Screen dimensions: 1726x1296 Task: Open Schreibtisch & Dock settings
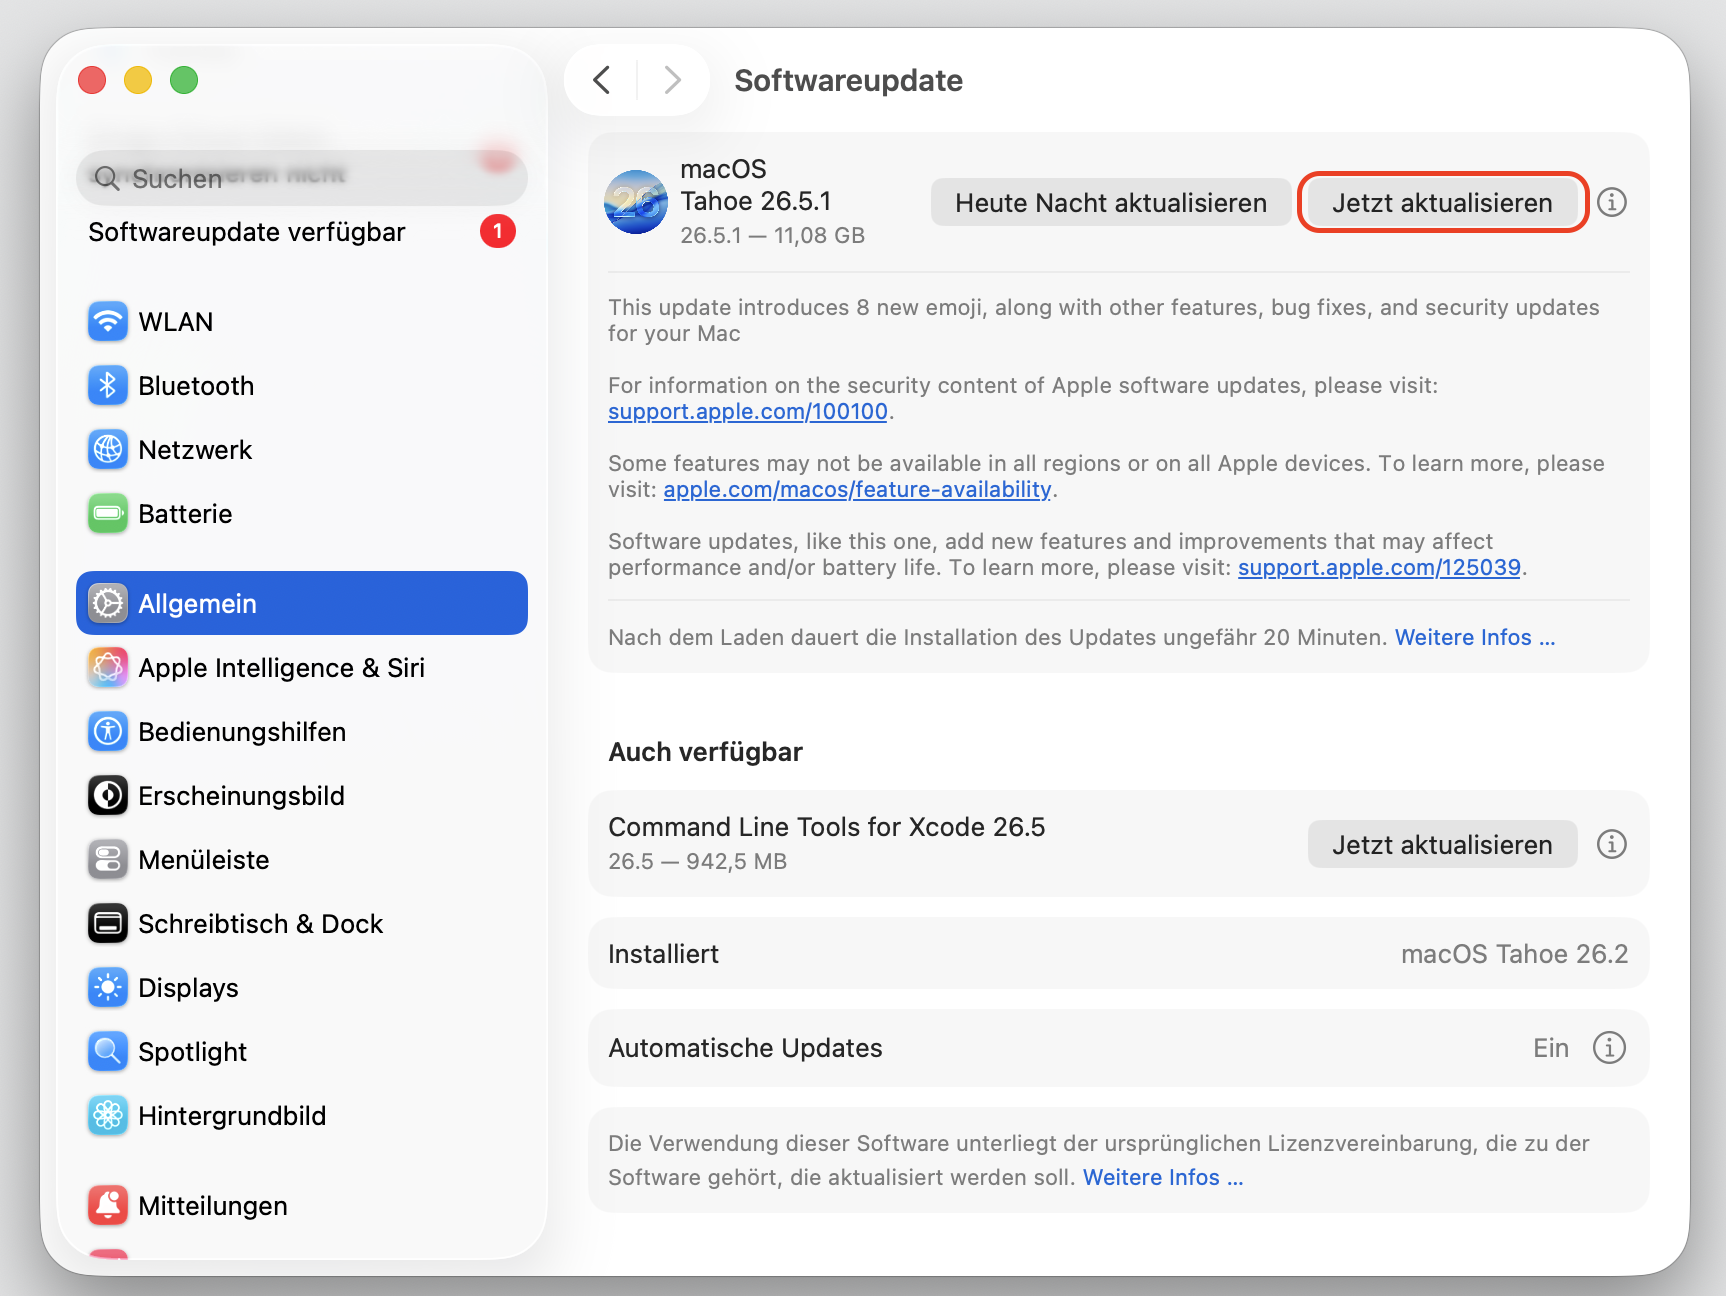click(302, 924)
